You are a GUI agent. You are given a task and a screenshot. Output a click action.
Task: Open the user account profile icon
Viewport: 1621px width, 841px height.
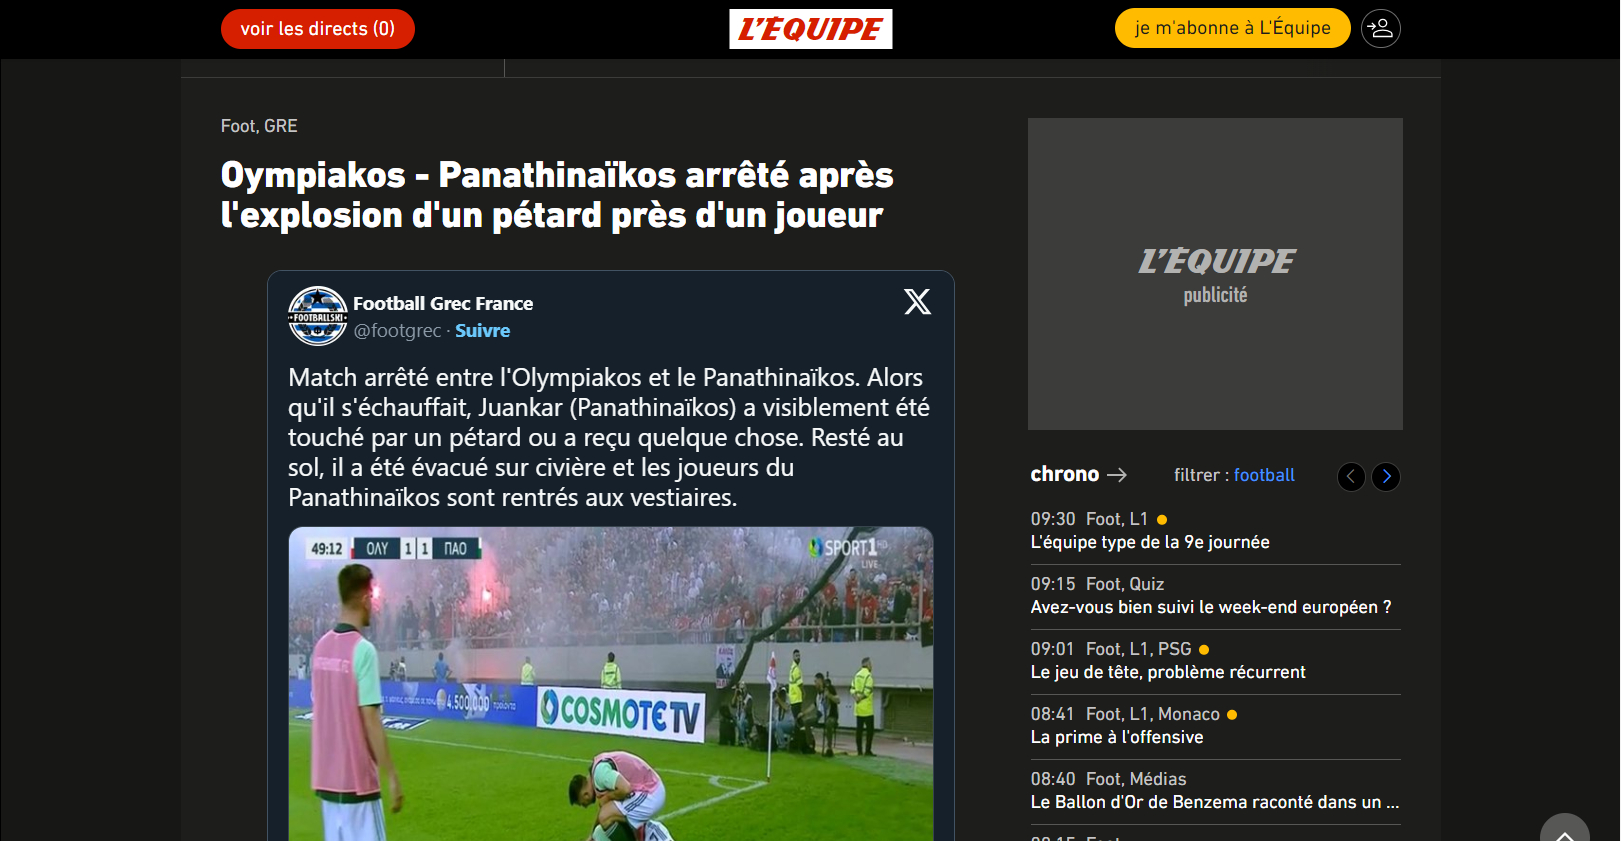1381,28
